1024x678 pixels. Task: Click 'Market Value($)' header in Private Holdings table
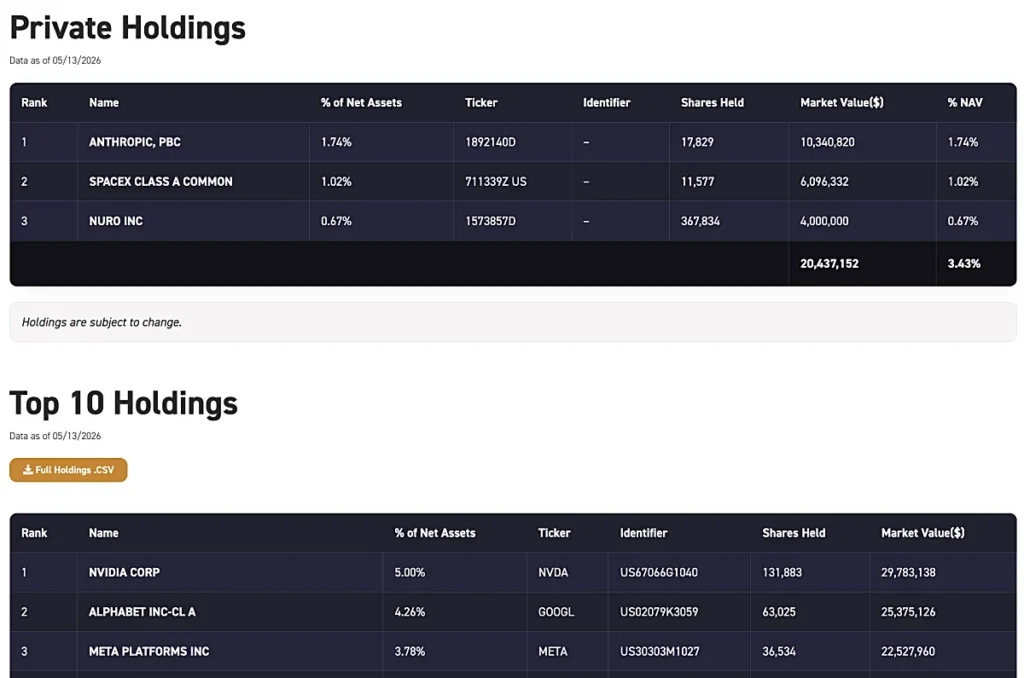(842, 103)
